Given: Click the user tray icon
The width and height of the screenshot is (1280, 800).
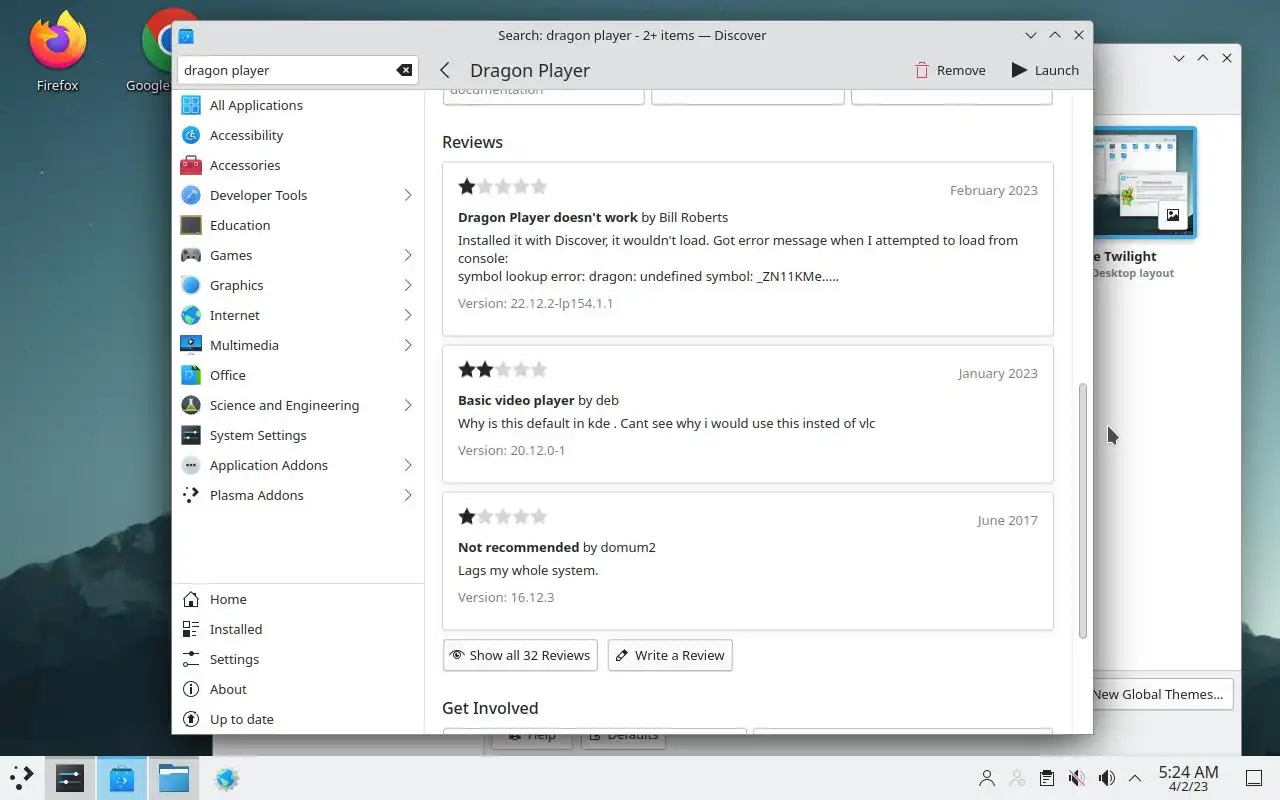Looking at the screenshot, I should (987, 778).
